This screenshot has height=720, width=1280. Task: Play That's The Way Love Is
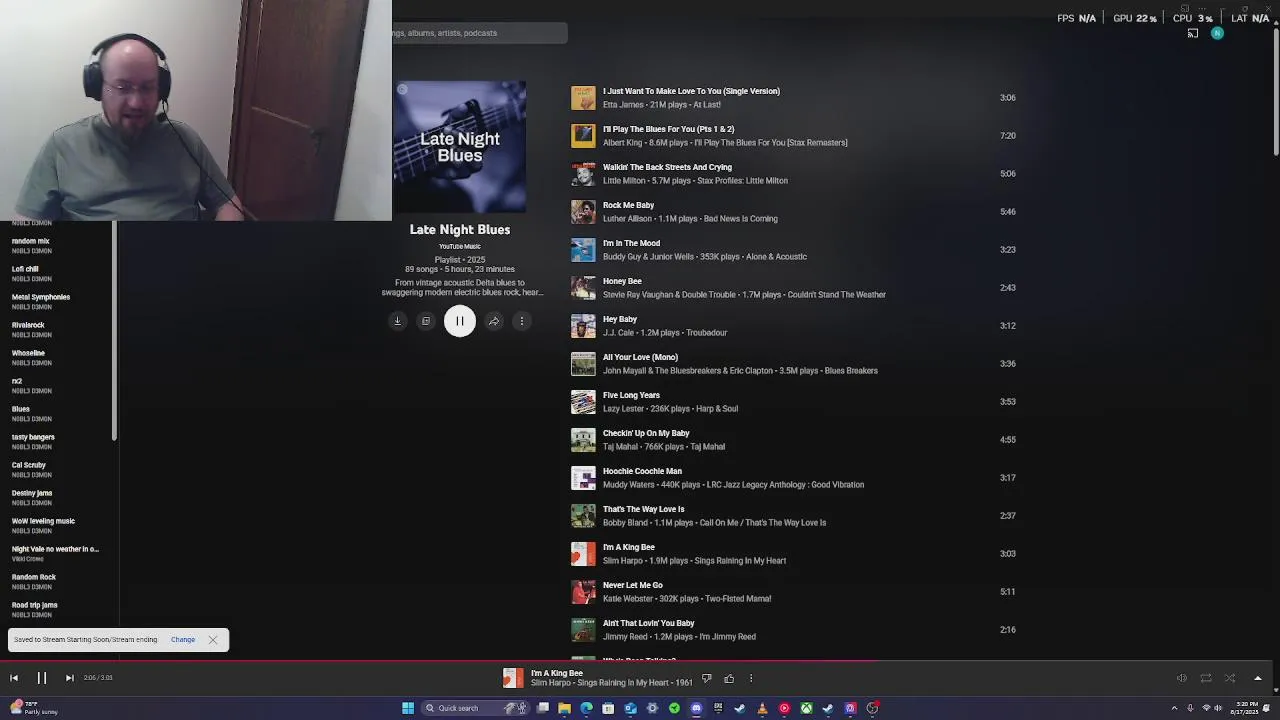point(643,509)
